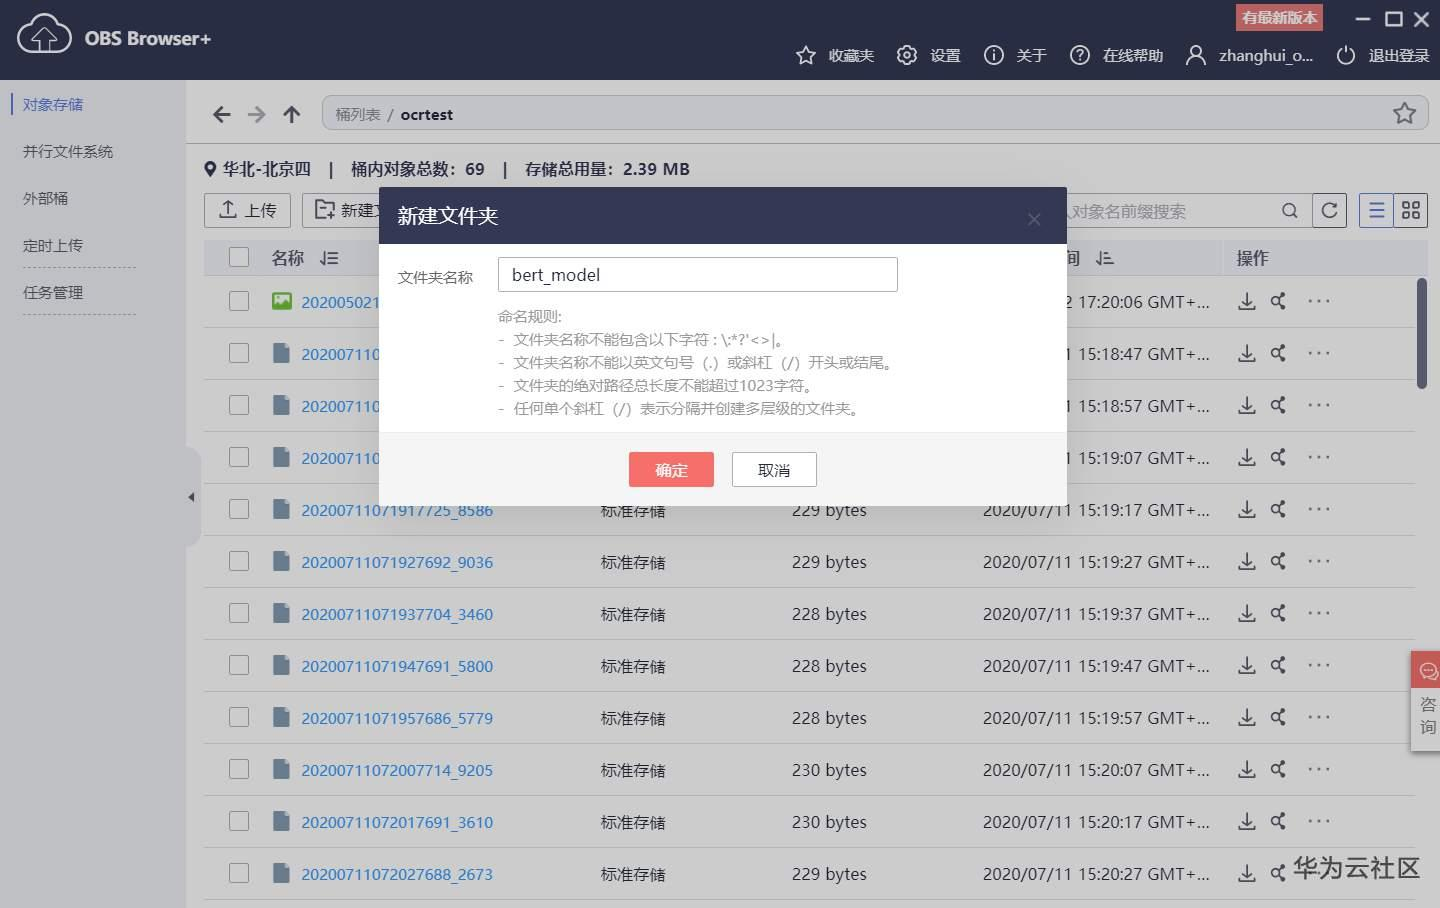The height and width of the screenshot is (908, 1440).
Task: Switch to list view
Action: (1377, 211)
